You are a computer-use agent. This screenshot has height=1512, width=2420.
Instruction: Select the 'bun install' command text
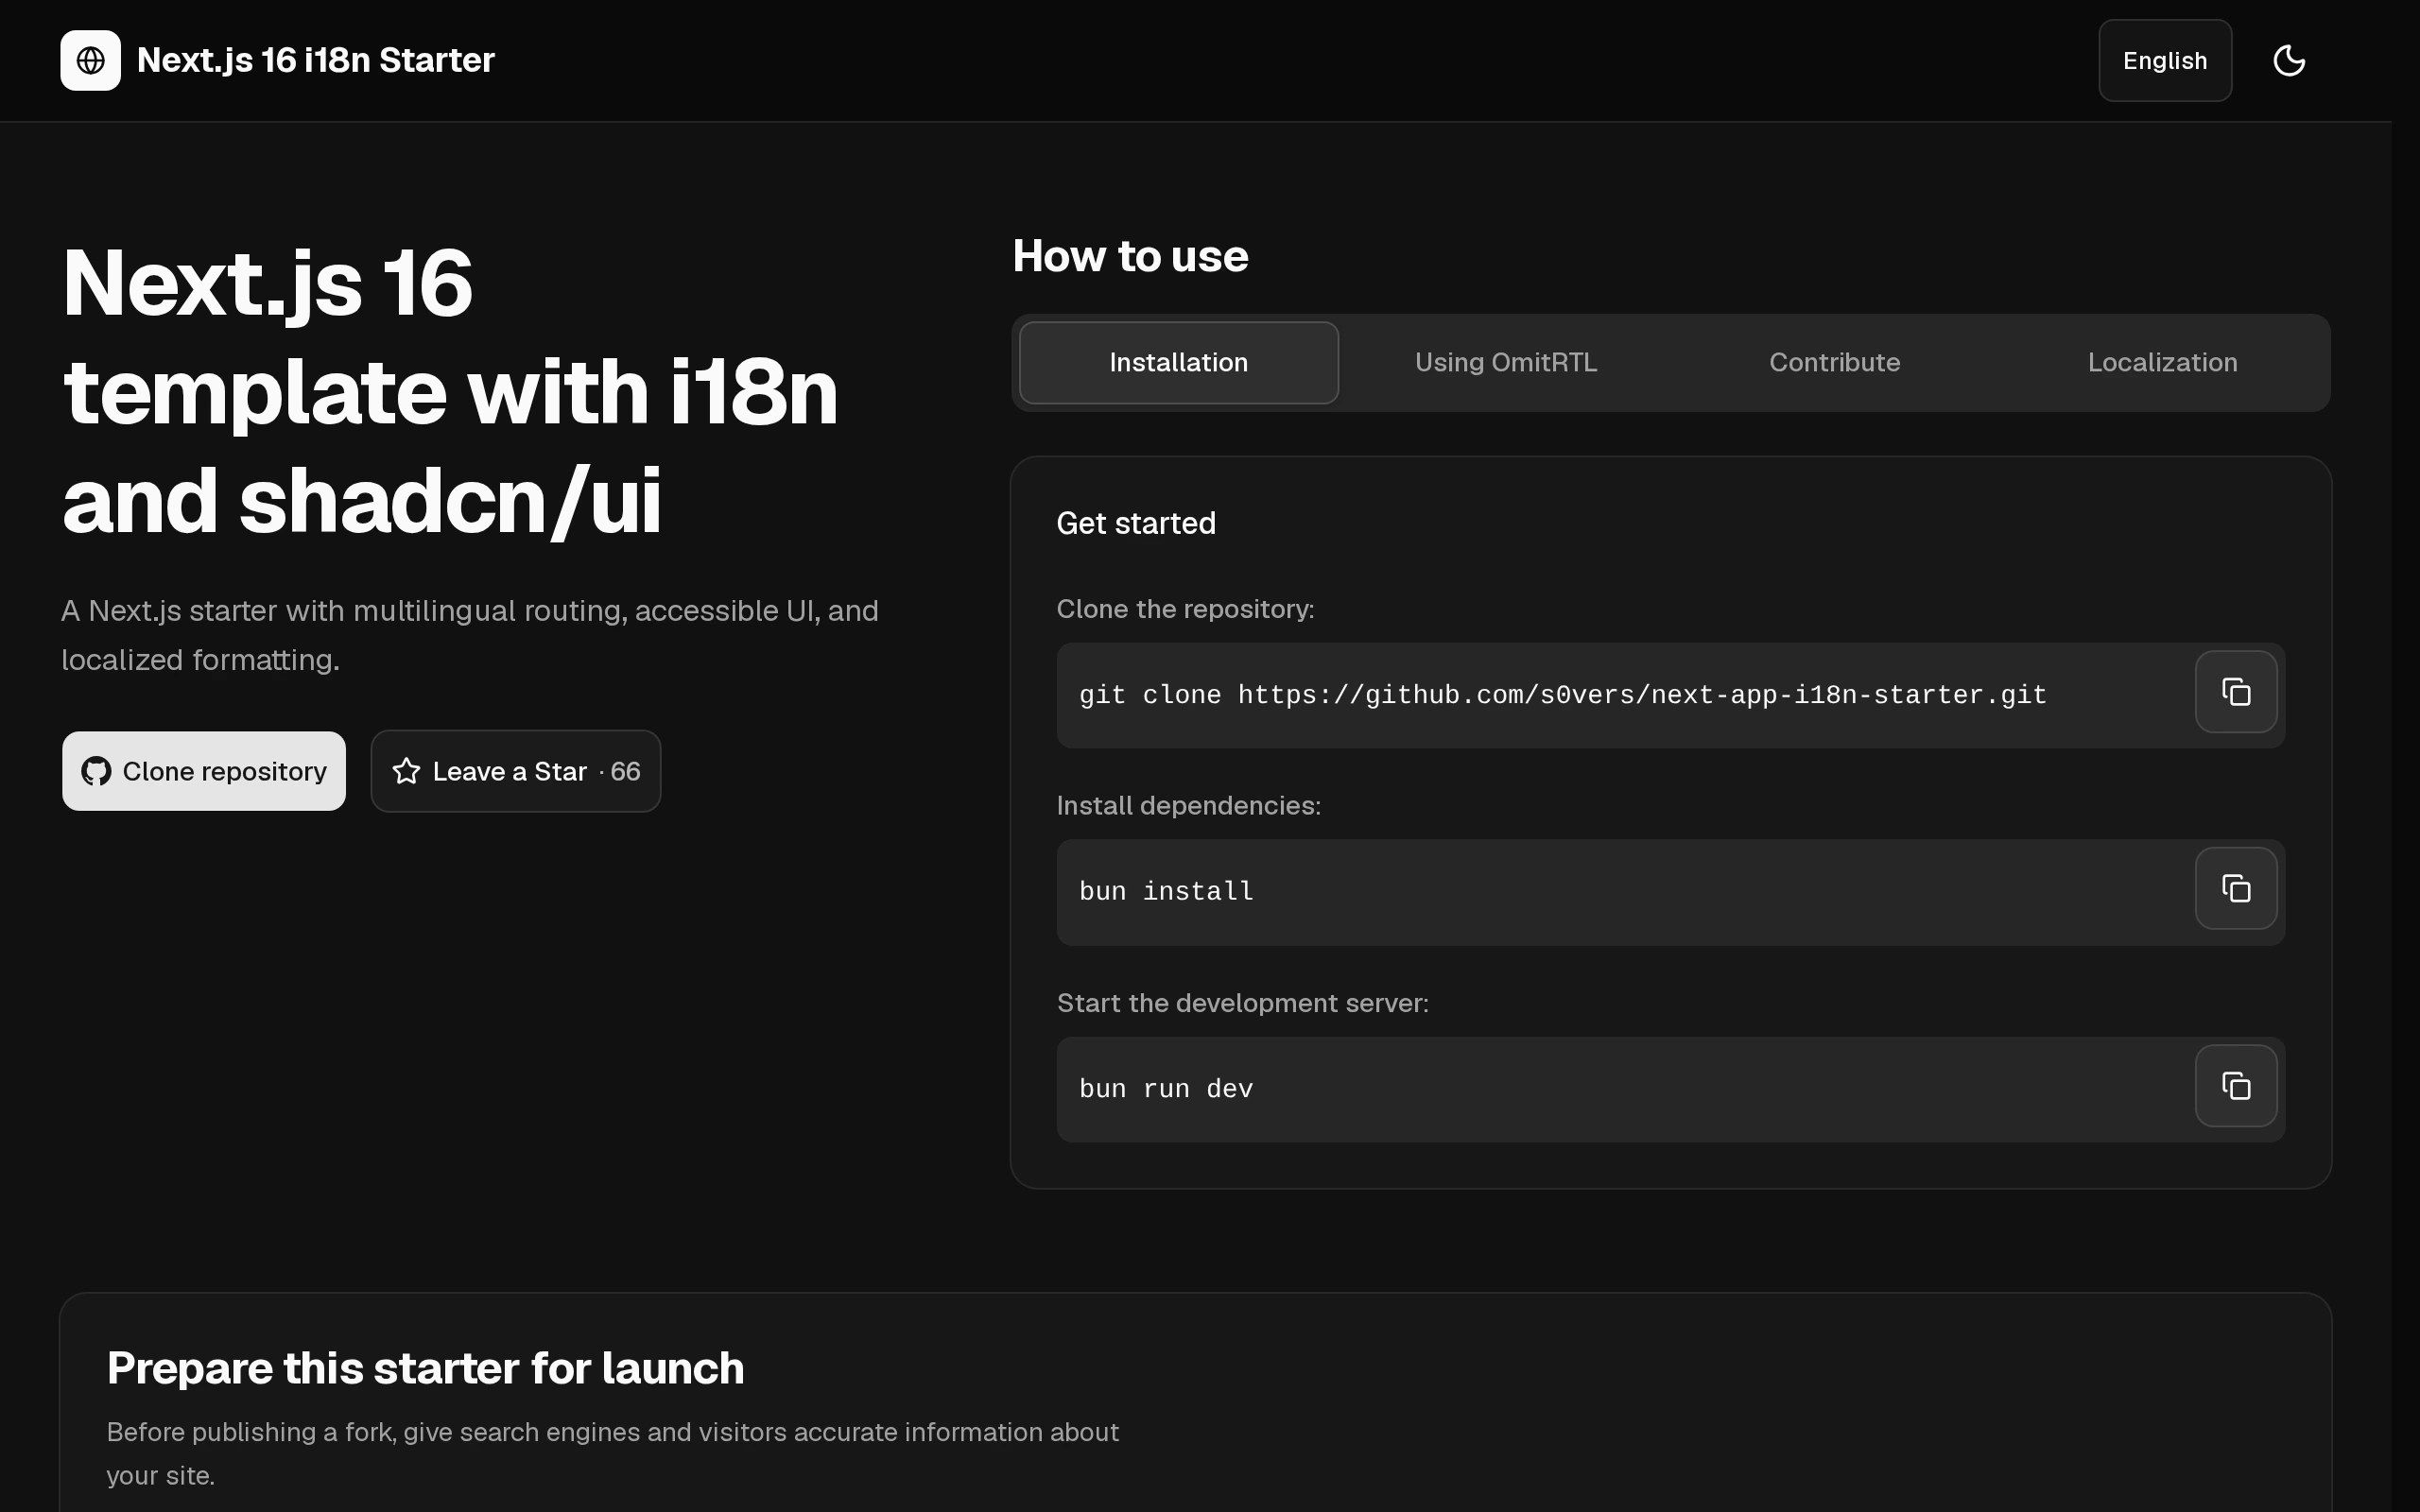(1166, 891)
